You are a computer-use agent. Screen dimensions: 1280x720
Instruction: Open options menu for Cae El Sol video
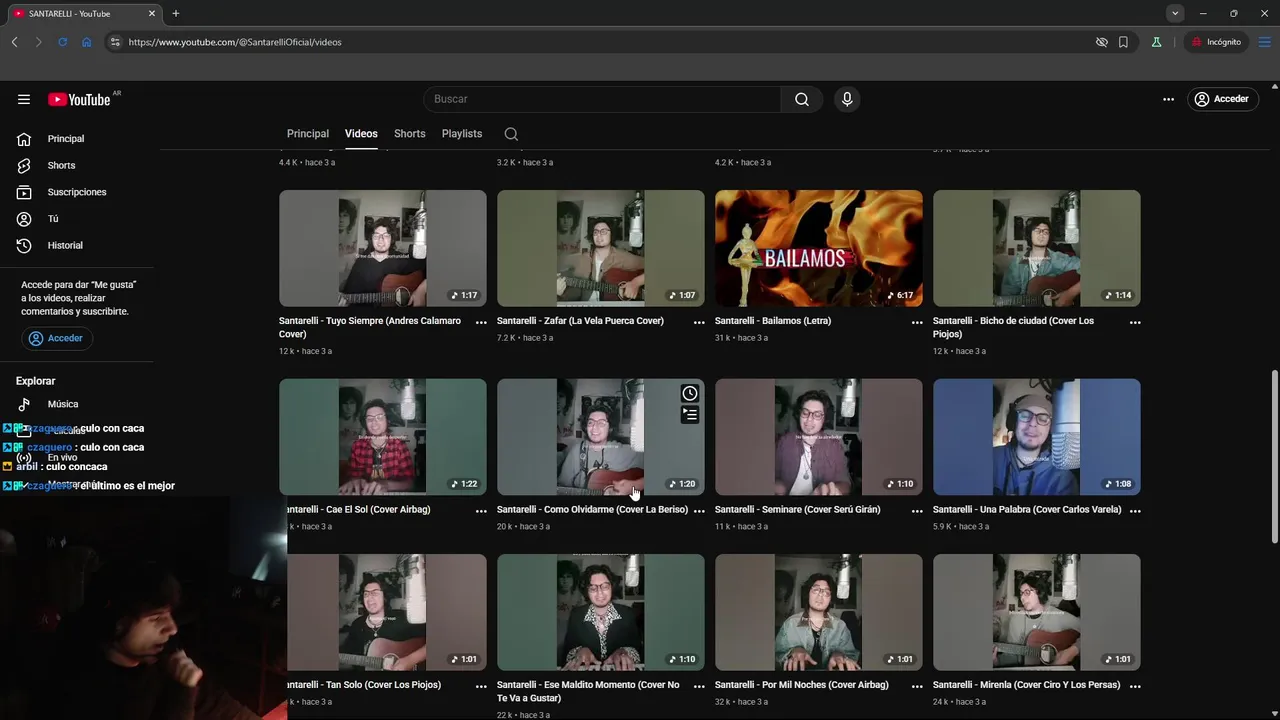481,510
